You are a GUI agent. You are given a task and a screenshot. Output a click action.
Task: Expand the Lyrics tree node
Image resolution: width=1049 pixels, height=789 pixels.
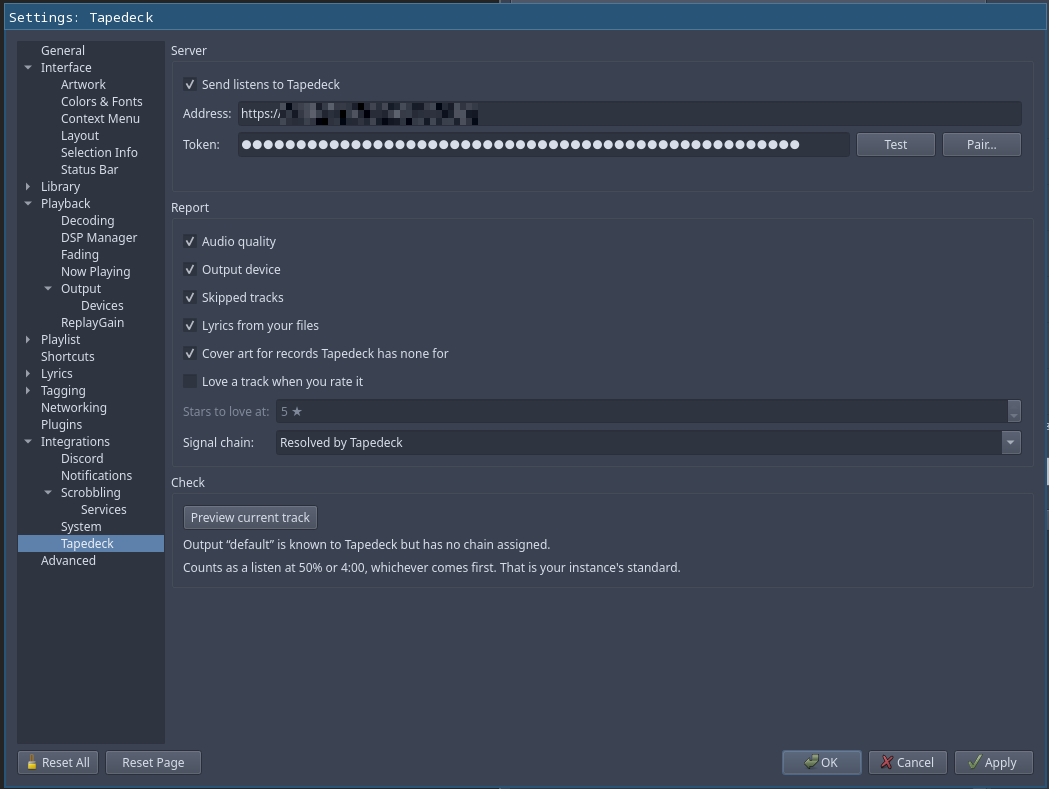click(28, 373)
